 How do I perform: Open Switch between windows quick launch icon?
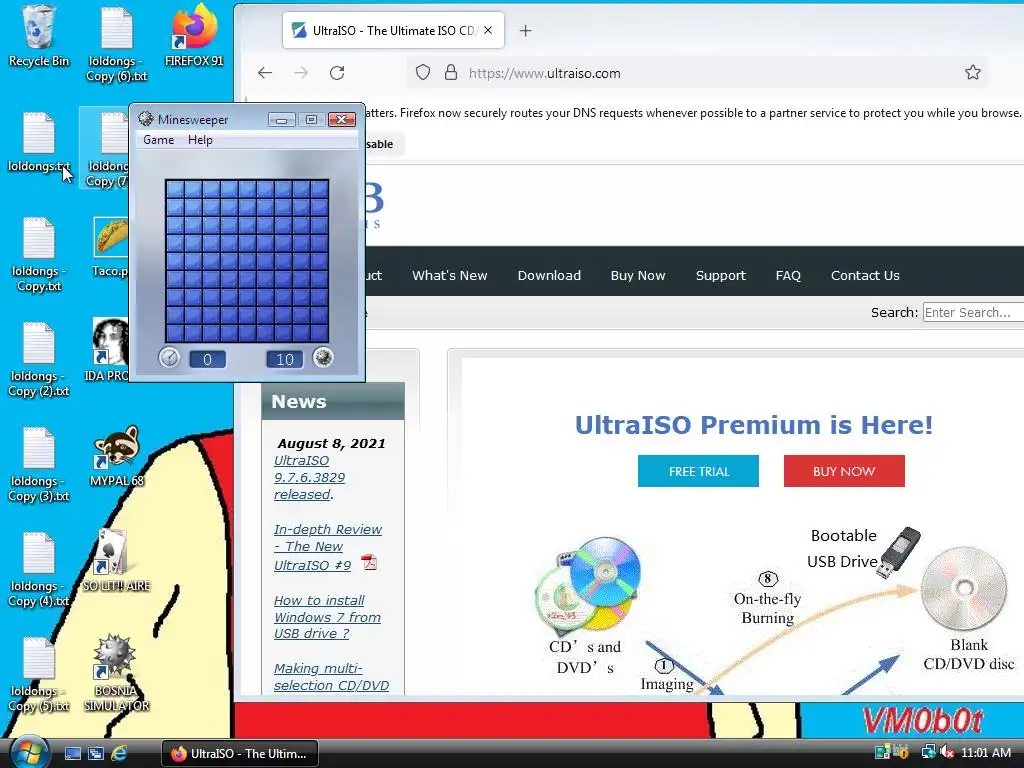point(96,753)
